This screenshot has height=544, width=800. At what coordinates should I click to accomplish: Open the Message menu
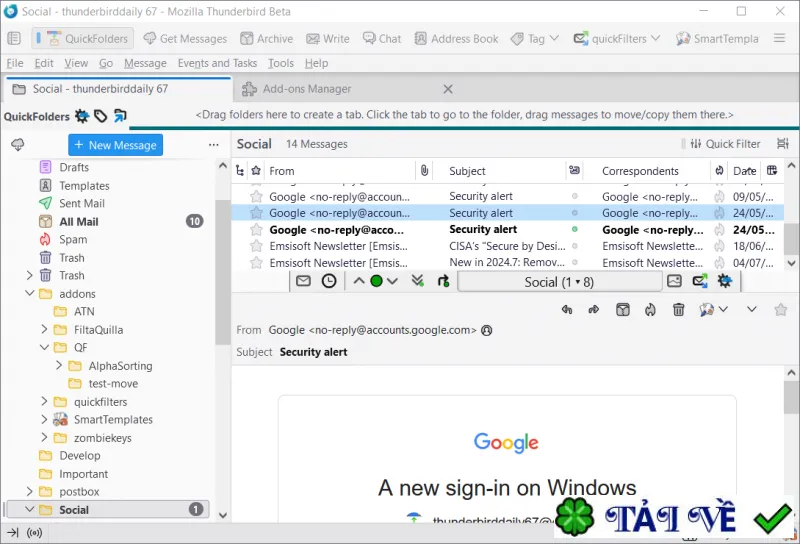point(145,63)
